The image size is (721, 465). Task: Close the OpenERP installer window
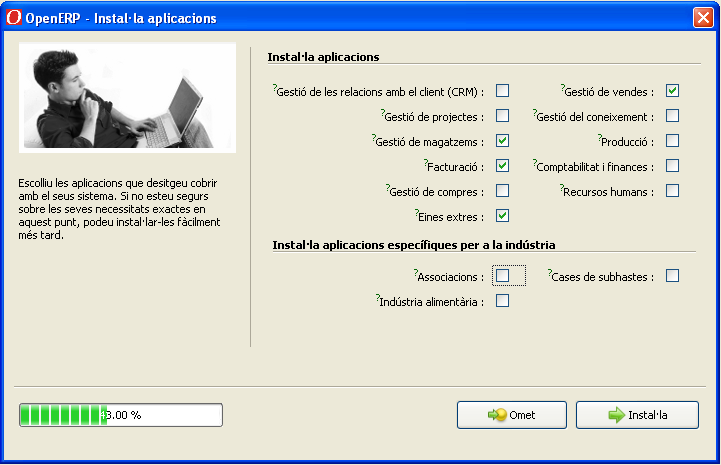coord(702,18)
